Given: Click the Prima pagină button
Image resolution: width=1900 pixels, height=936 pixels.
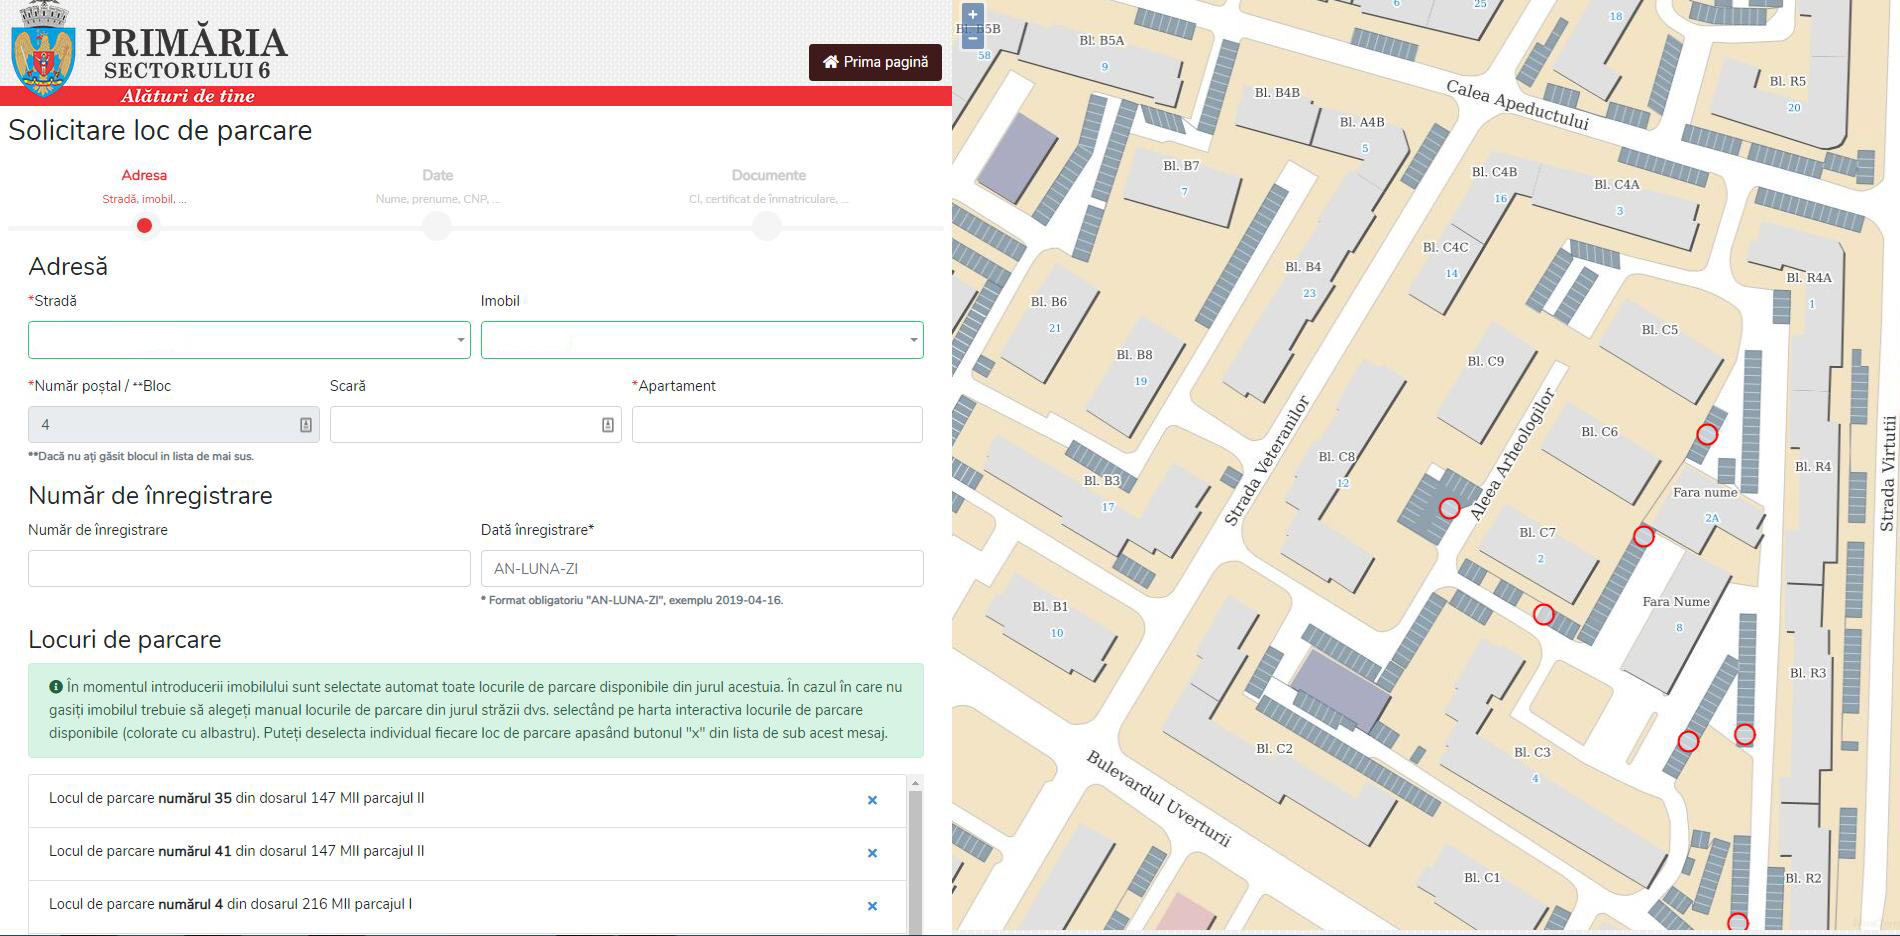Looking at the screenshot, I should (x=875, y=62).
